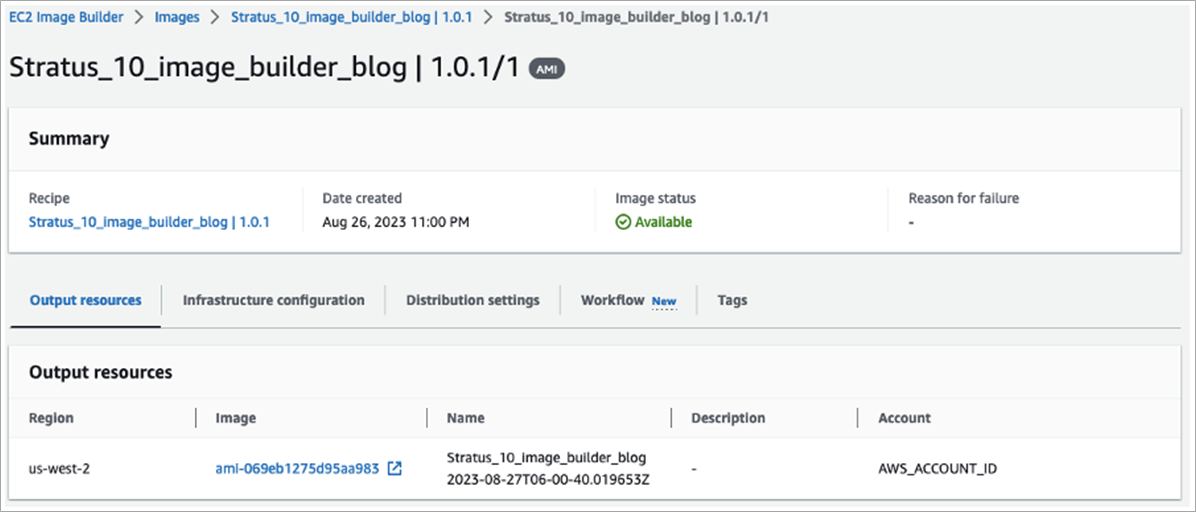Screen dimensions: 1196x512
Task: Select the image name with timestamp 2023-08-27T06-00-40.019653Z
Action: pyautogui.click(x=546, y=469)
